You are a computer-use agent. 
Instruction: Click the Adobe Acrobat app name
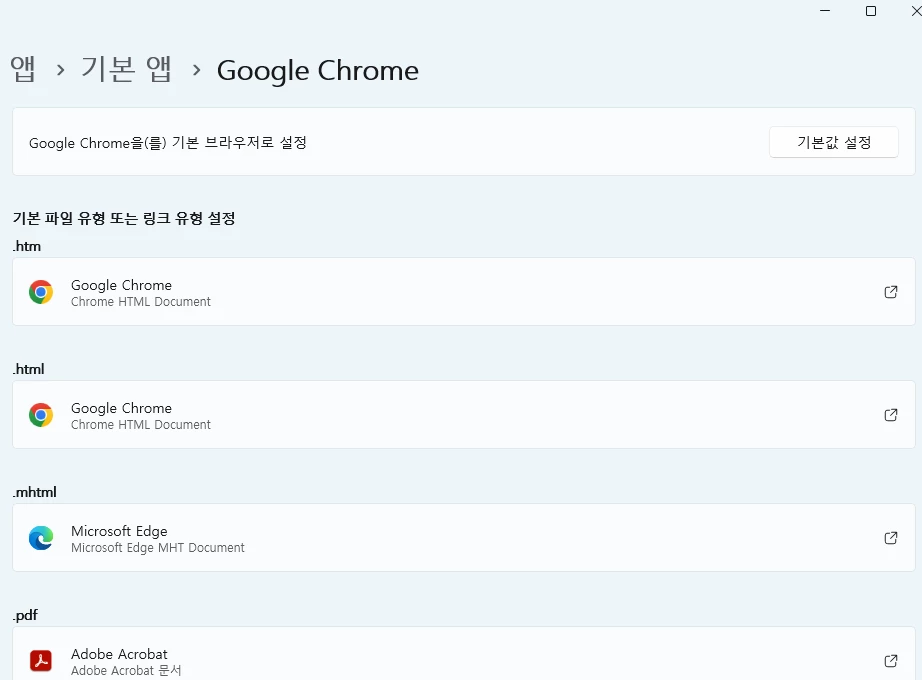pos(119,654)
